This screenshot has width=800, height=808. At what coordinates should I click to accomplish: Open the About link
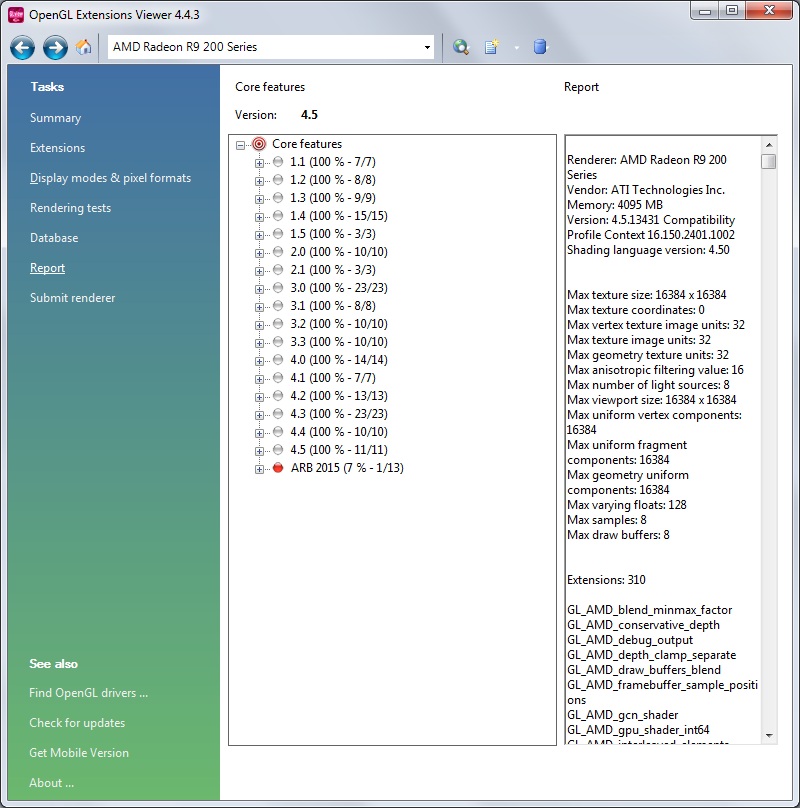[x=52, y=783]
